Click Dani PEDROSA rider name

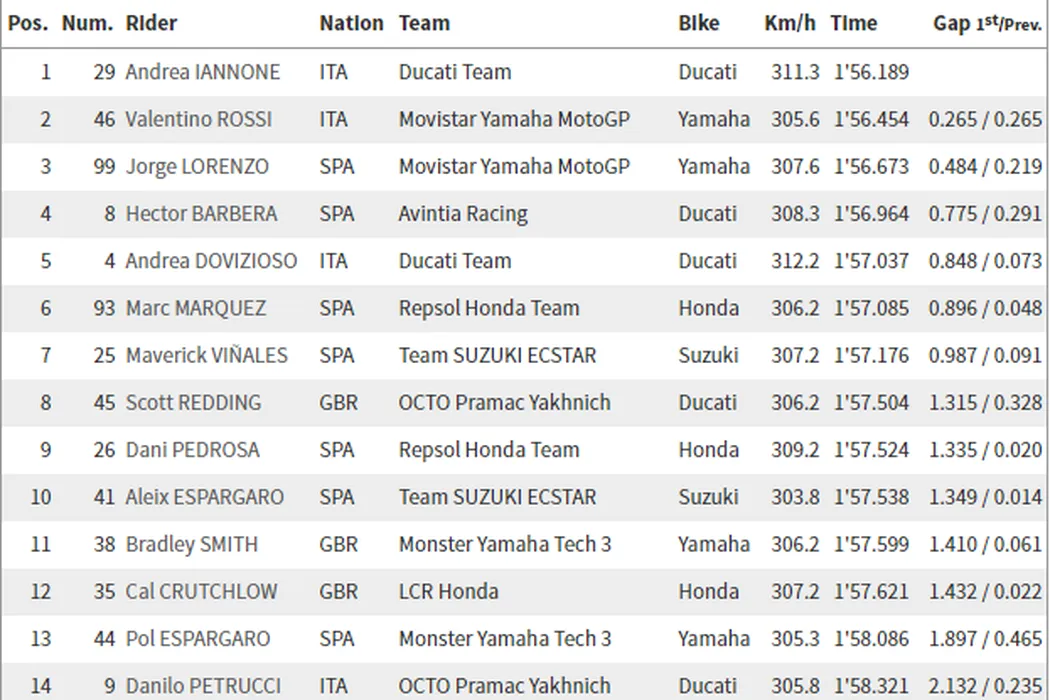click(x=192, y=450)
